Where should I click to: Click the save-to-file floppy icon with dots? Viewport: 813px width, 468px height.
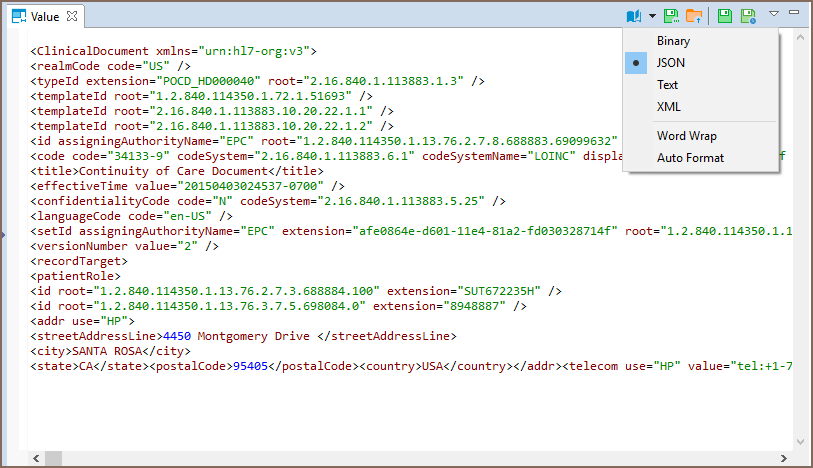pos(672,16)
